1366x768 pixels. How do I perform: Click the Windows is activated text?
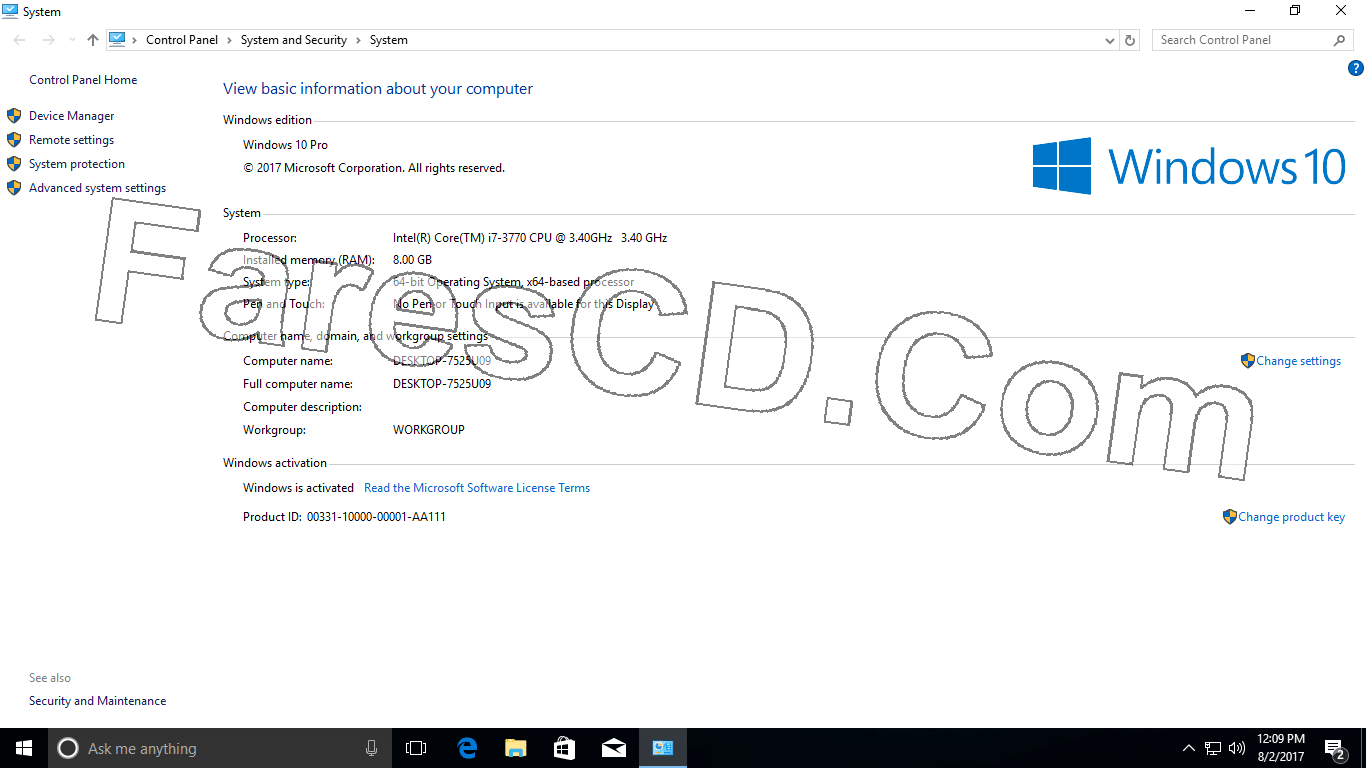[x=298, y=488]
